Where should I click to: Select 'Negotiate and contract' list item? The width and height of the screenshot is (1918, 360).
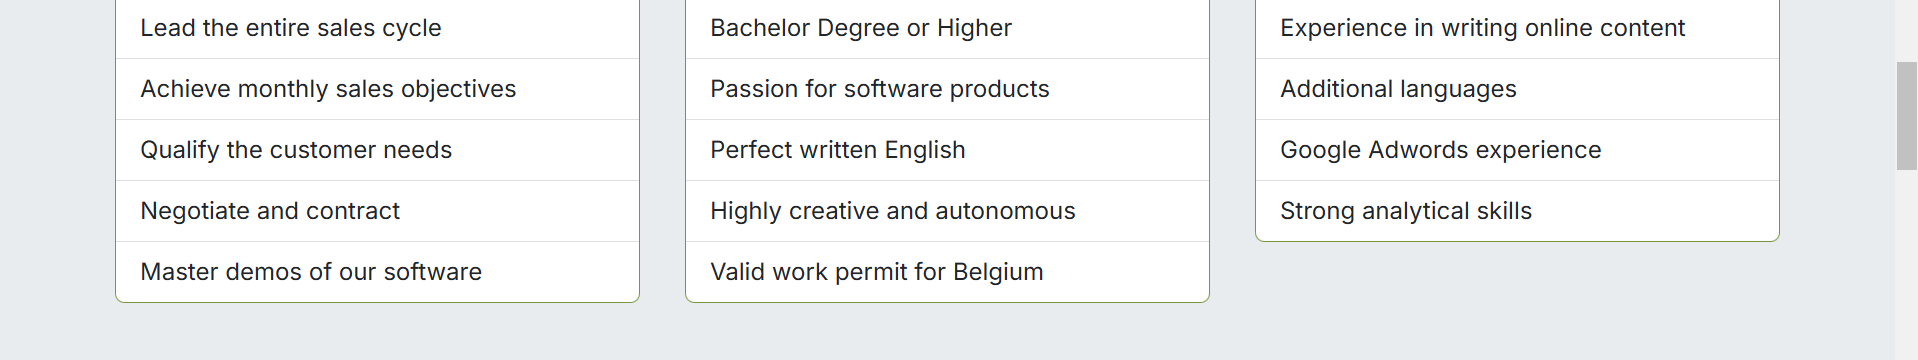point(377,211)
